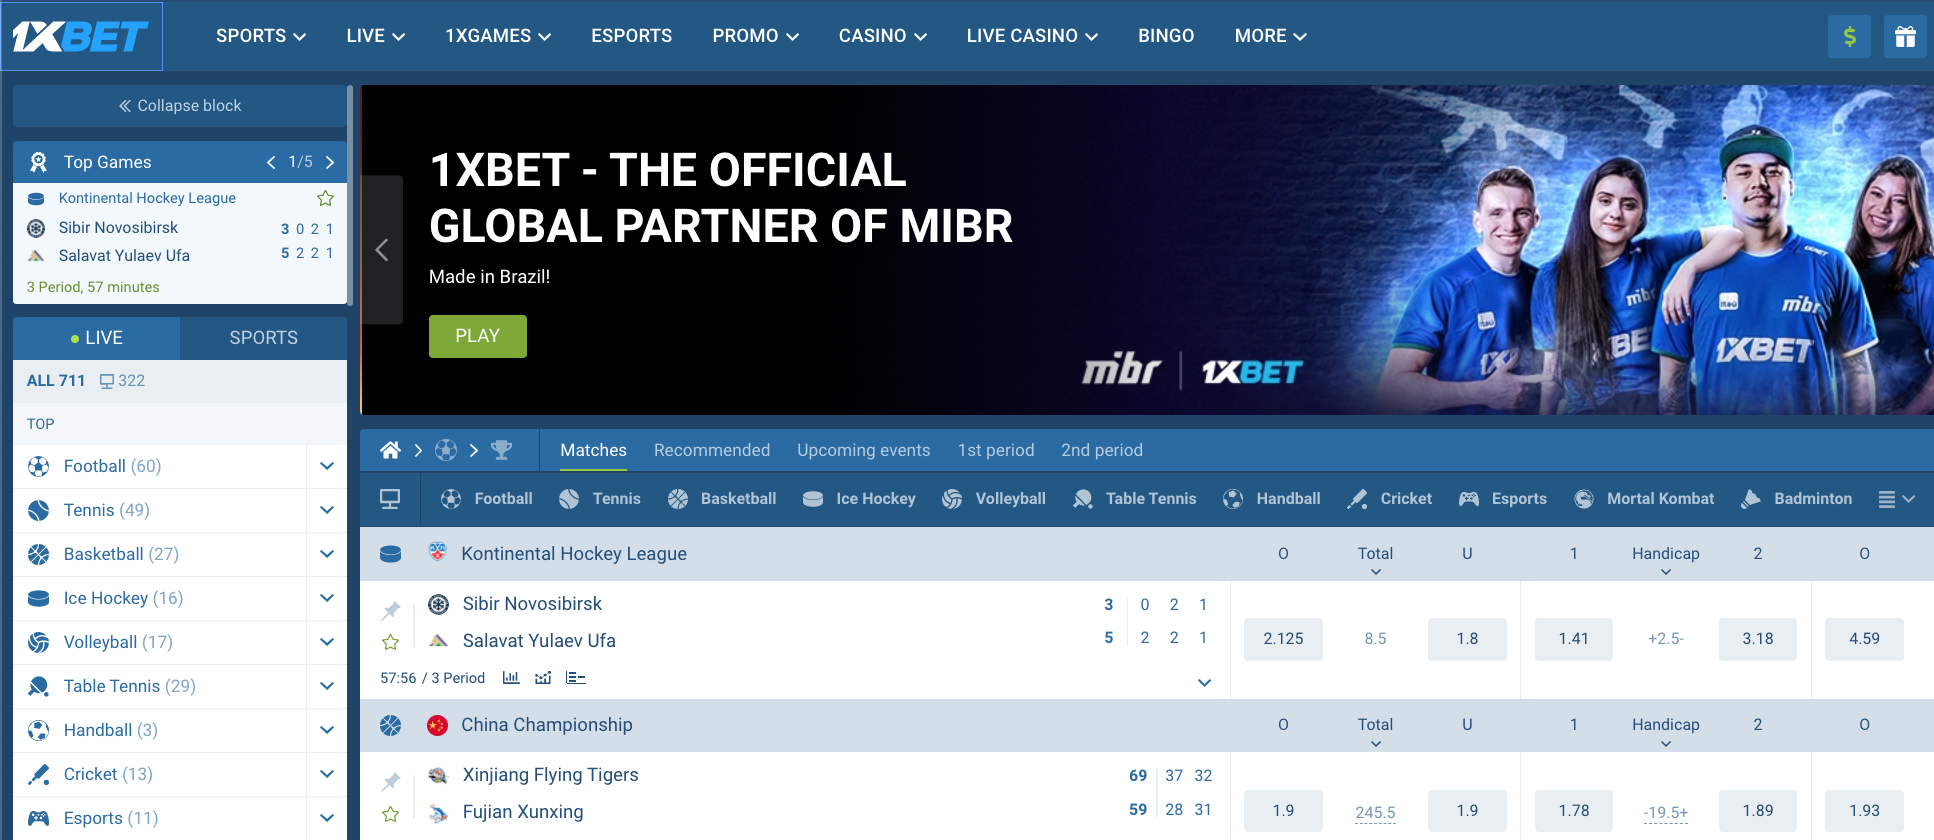Select the trophy breadcrumb icon
Viewport: 1934px width, 840px height.
point(501,450)
